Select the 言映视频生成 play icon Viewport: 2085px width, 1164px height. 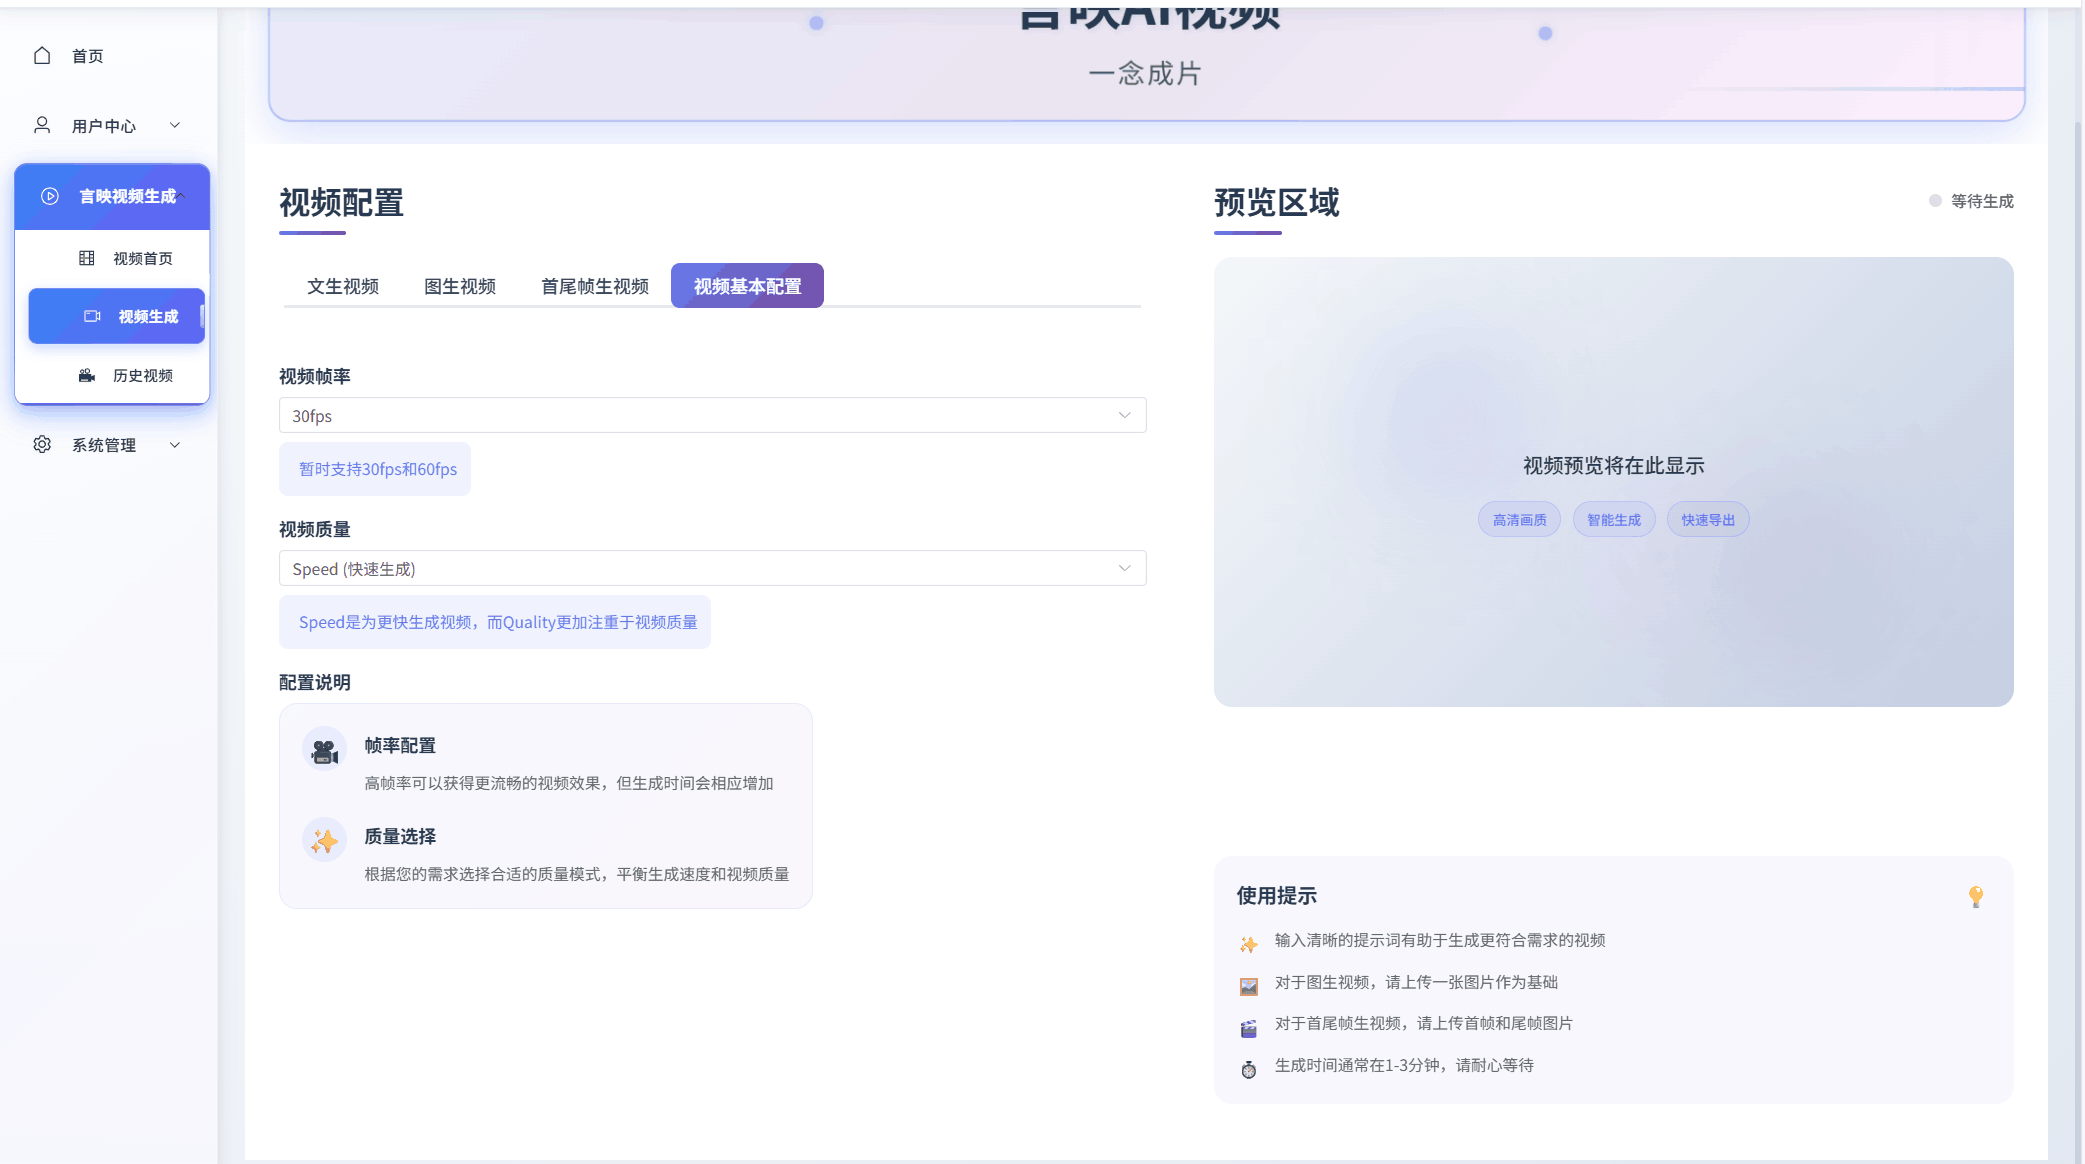click(50, 196)
